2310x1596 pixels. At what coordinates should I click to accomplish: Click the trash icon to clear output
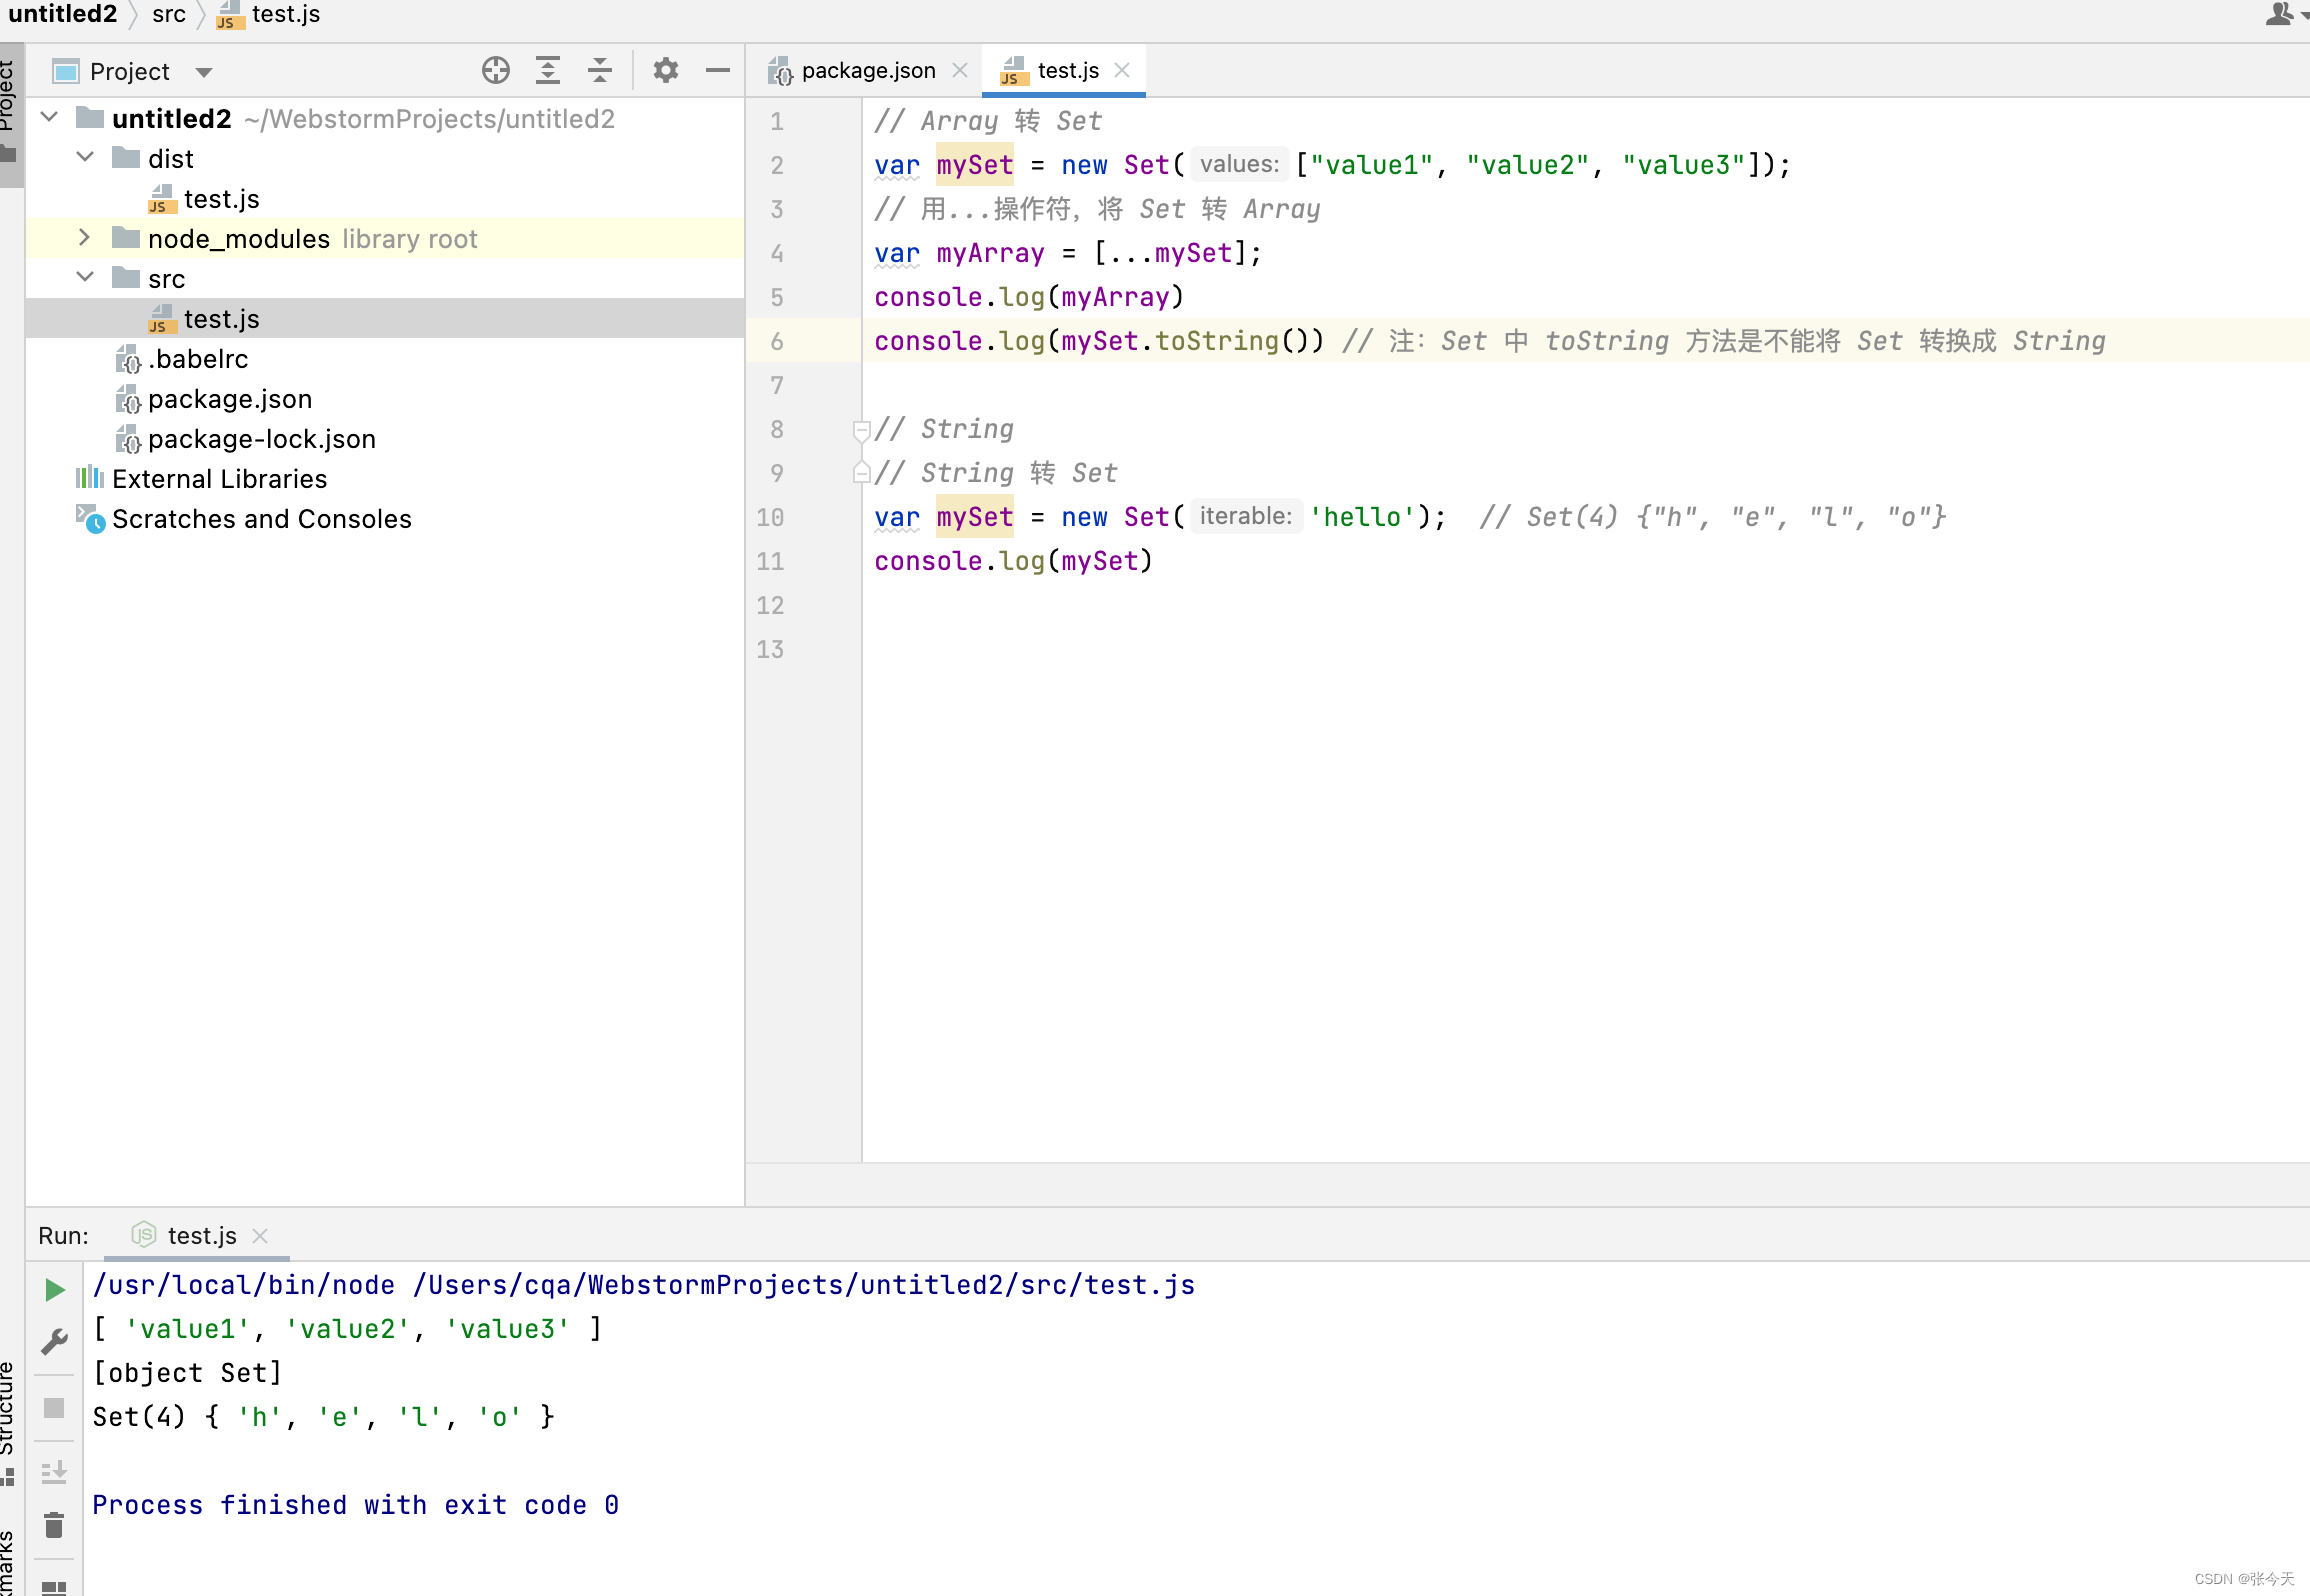[x=55, y=1526]
